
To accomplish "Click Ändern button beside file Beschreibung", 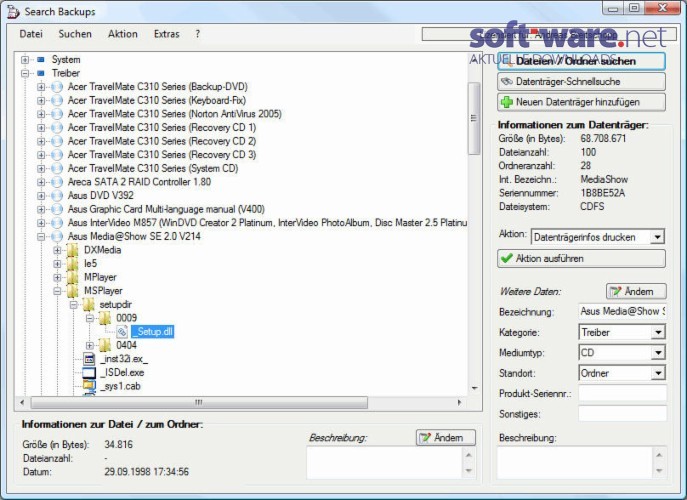I will pos(446,437).
